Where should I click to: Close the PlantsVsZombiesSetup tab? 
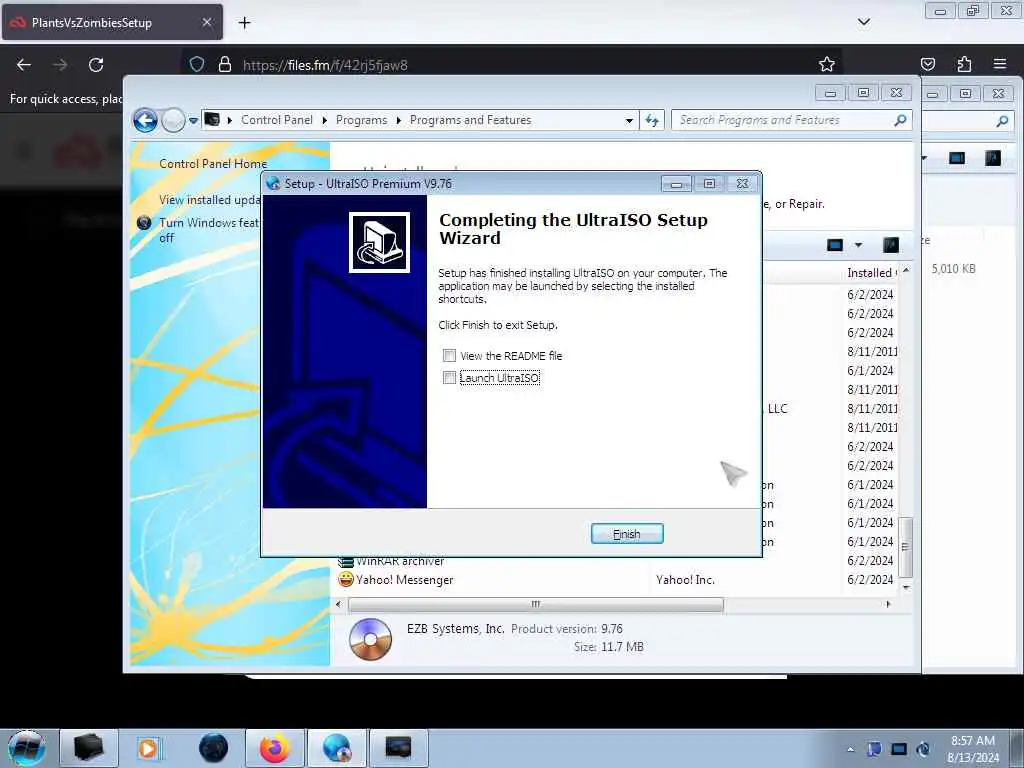point(207,22)
